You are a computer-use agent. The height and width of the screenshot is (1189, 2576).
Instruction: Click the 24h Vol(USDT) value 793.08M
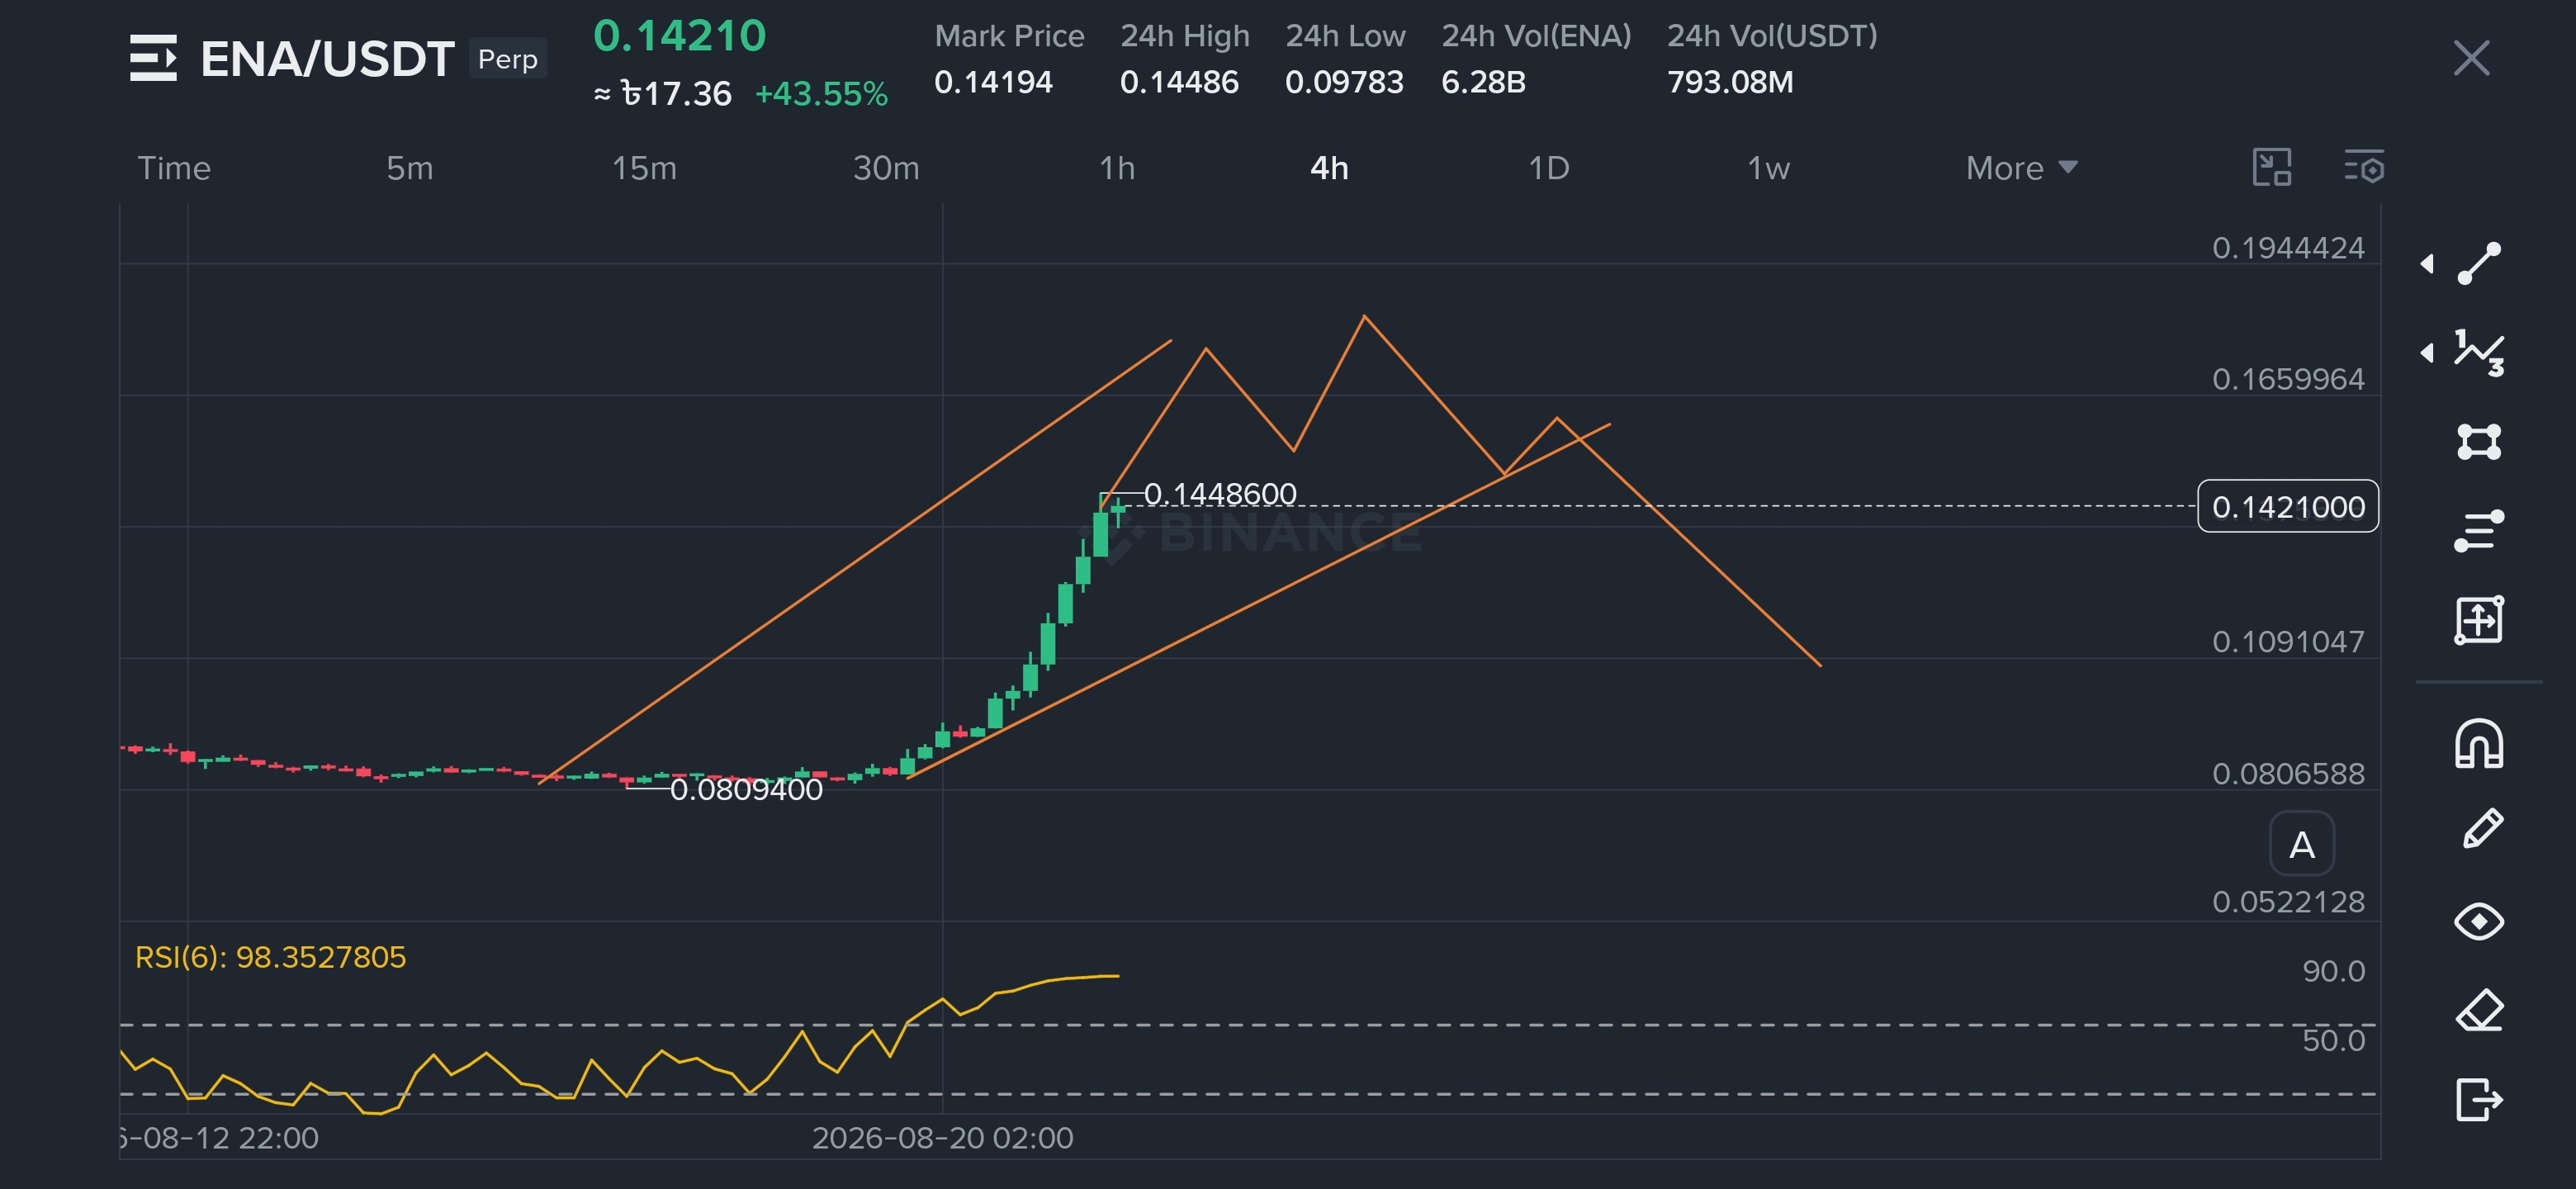pos(1730,82)
